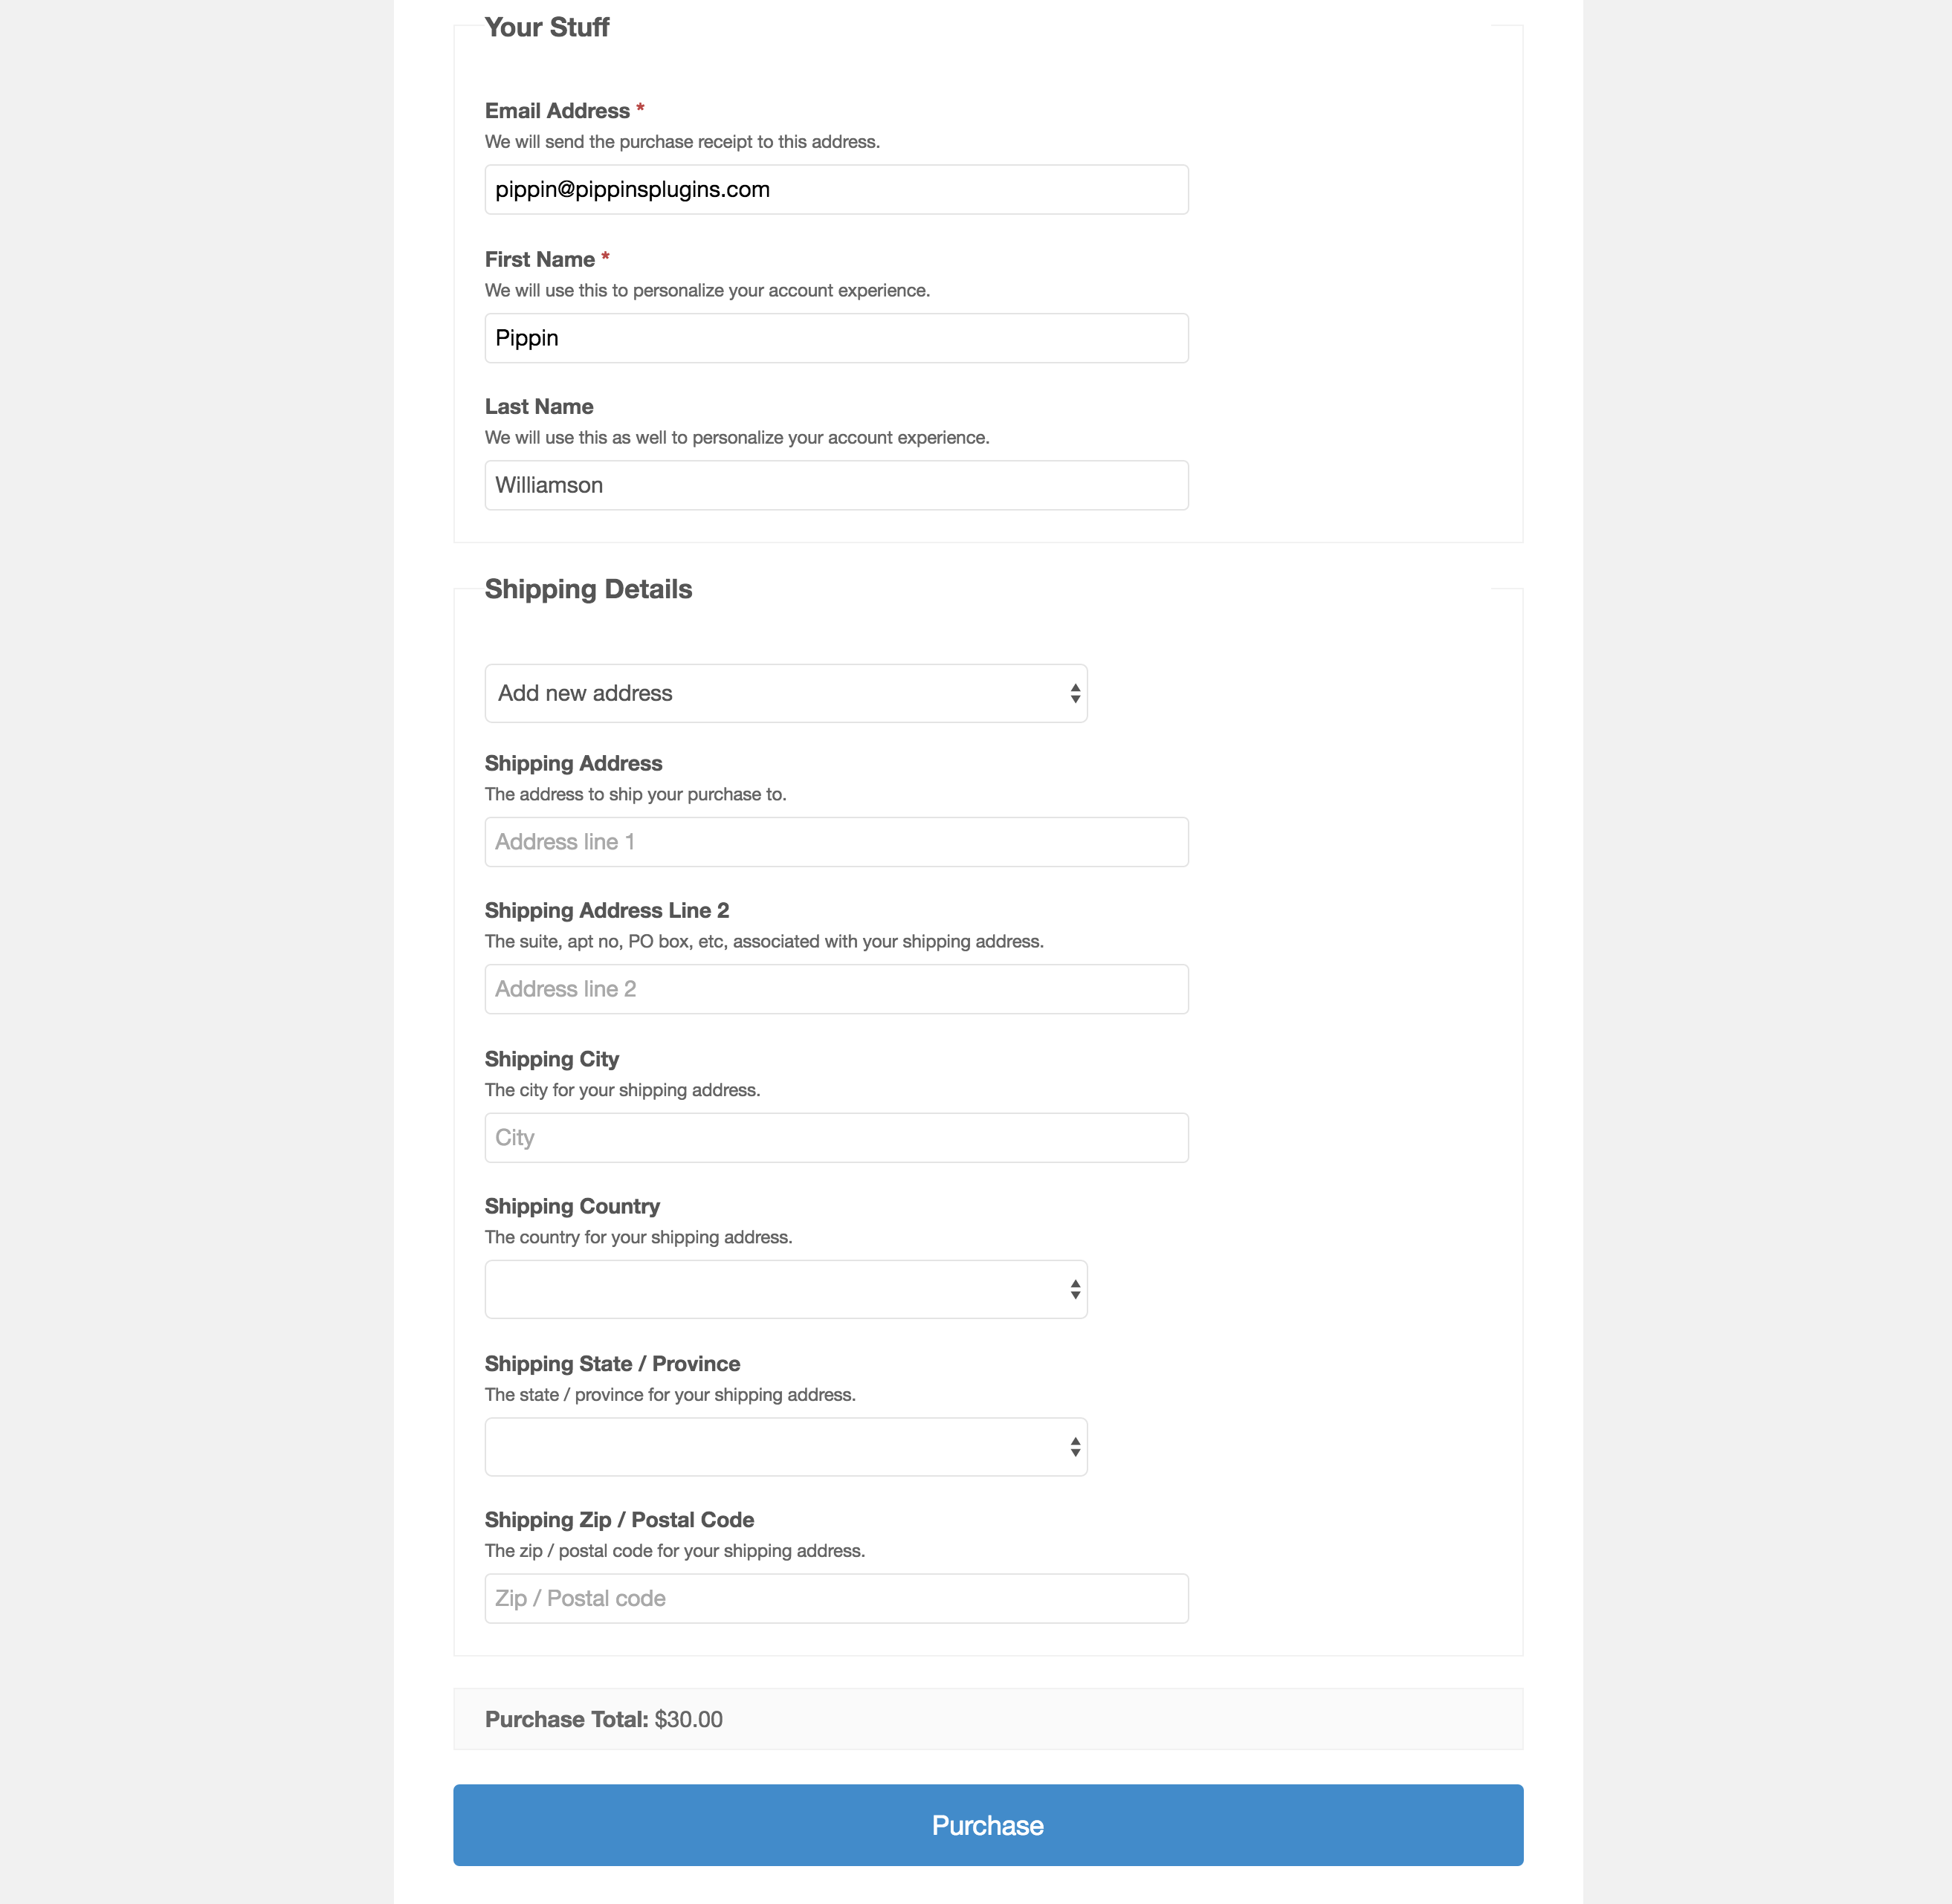The image size is (1952, 1904).
Task: Open the Add new address dropdown
Action: tap(786, 693)
